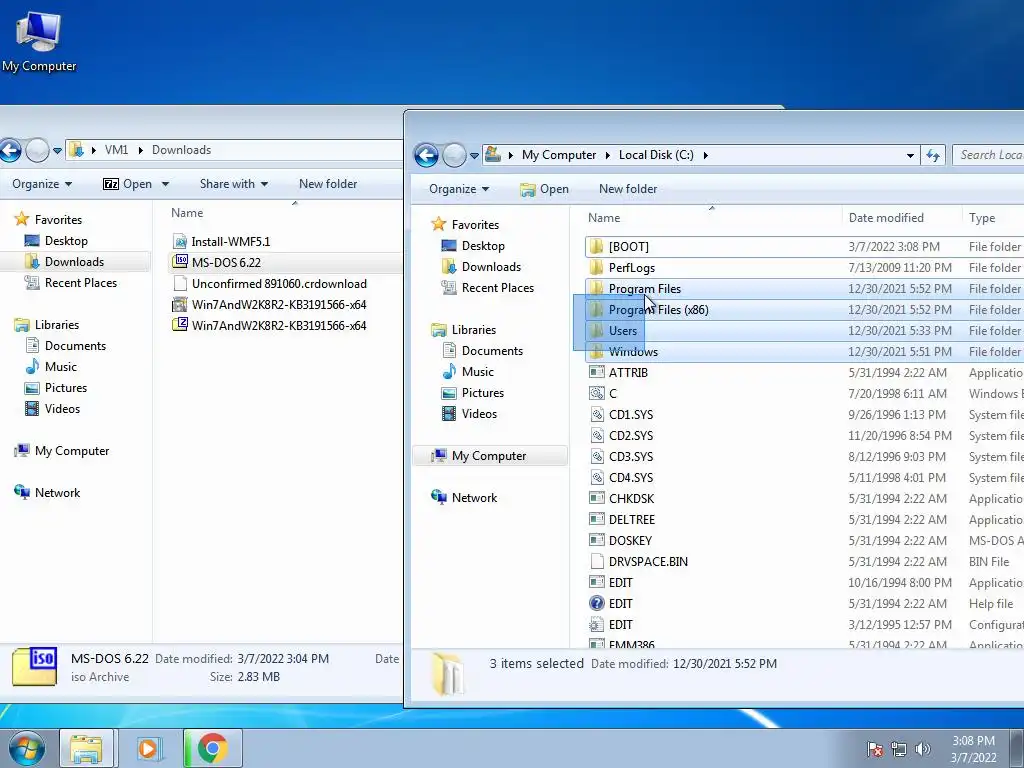Open Windows Media Player taskbar icon

[x=149, y=748]
